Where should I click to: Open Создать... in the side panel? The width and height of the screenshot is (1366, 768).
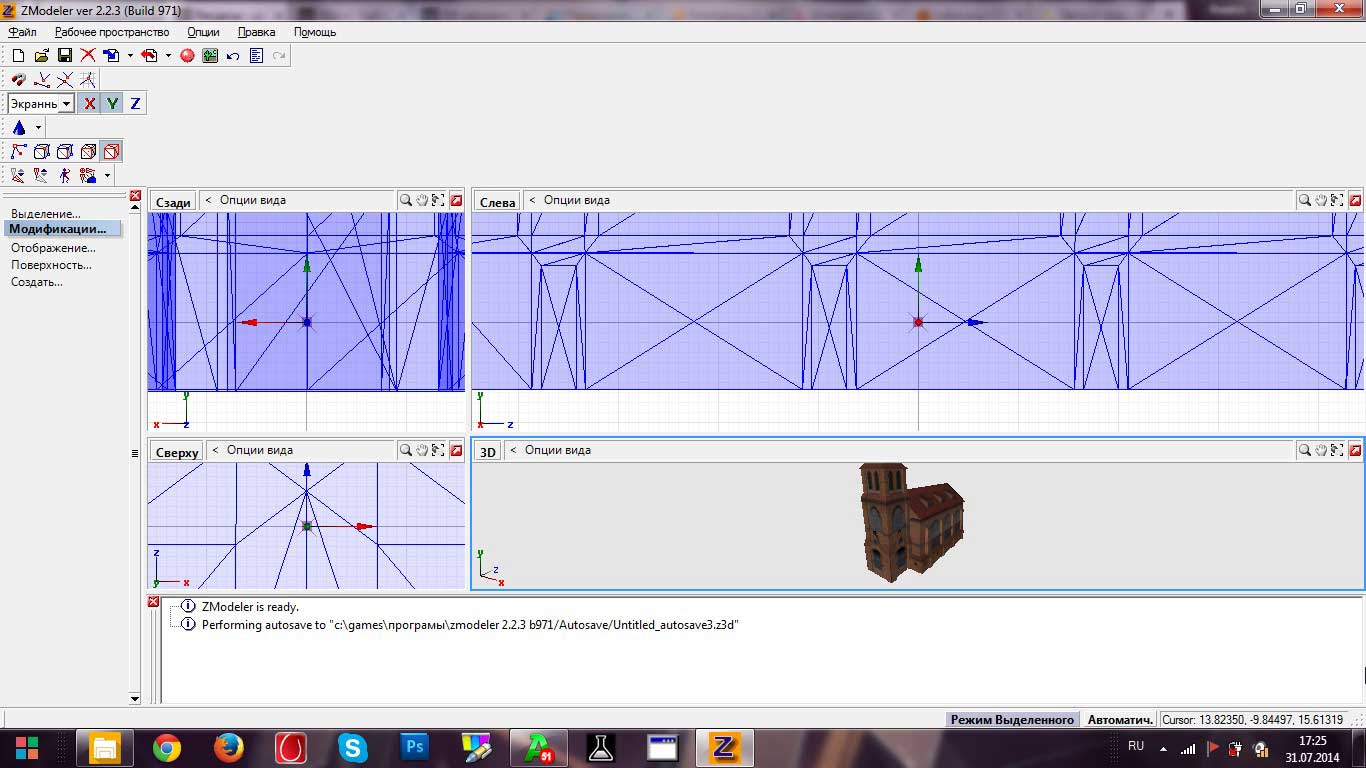click(37, 282)
